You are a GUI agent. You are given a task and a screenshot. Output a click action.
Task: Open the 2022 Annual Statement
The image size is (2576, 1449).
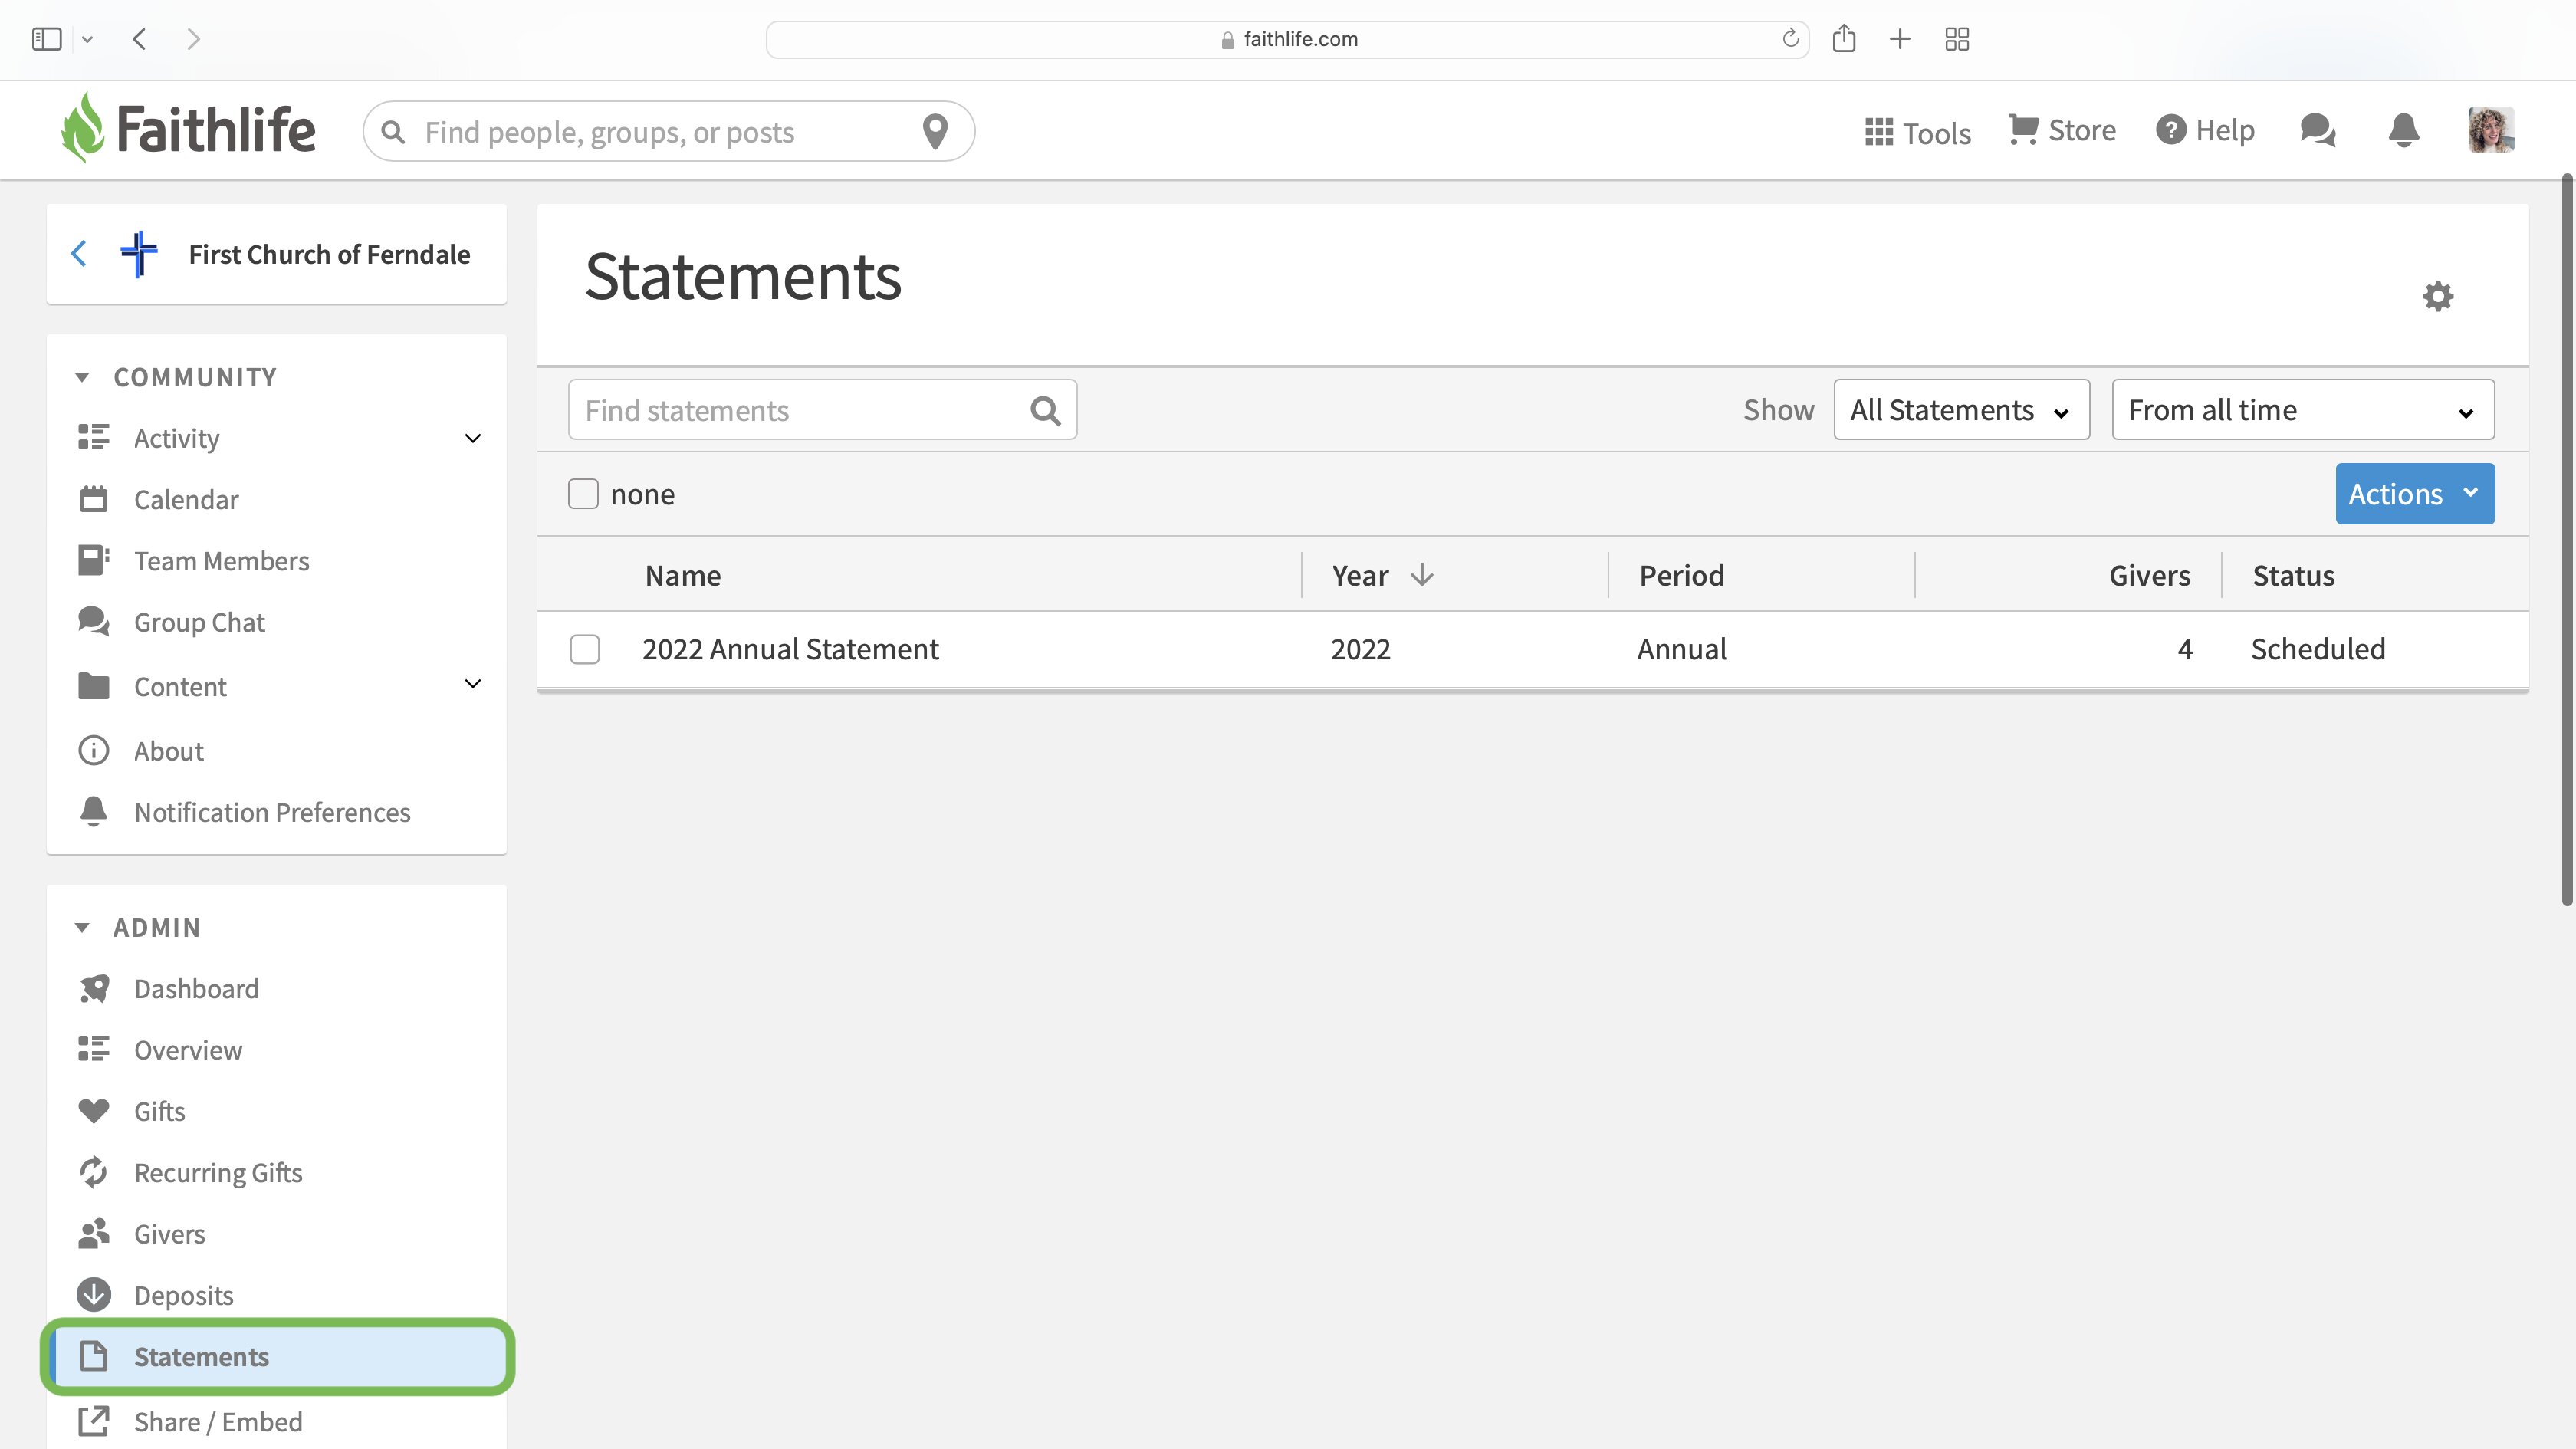pyautogui.click(x=790, y=649)
